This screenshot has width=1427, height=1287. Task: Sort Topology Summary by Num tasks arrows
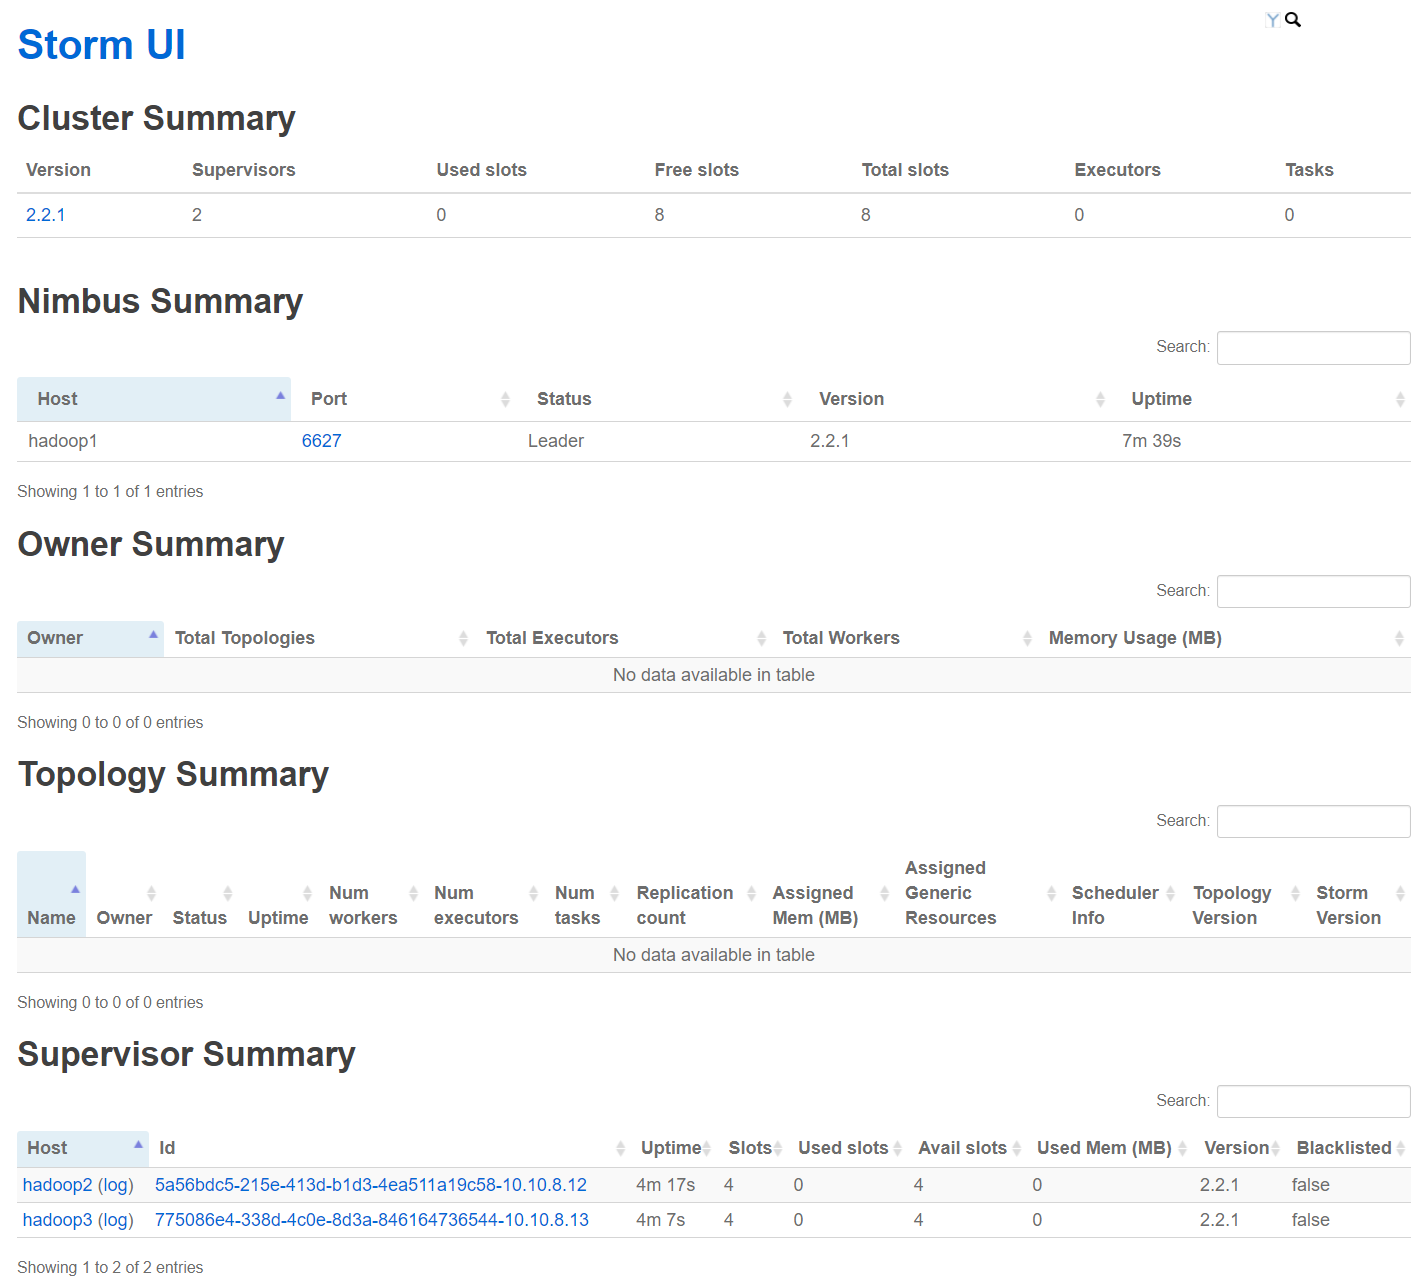pyautogui.click(x=614, y=893)
